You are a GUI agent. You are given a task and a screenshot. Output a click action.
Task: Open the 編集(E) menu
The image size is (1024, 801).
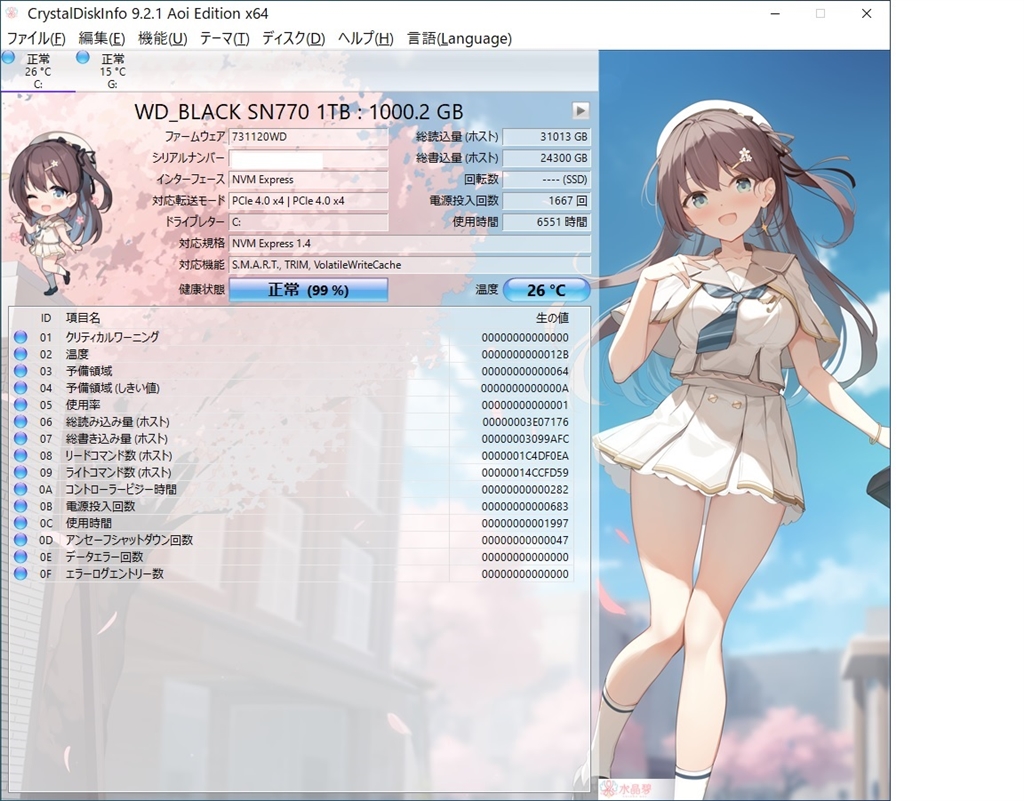[x=101, y=39]
